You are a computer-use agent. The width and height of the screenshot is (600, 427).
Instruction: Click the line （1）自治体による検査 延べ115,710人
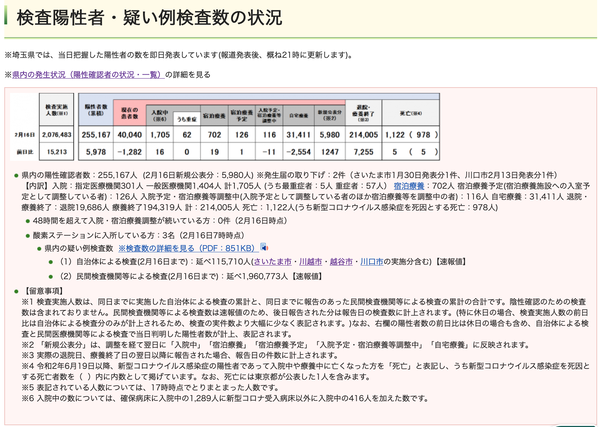(262, 262)
